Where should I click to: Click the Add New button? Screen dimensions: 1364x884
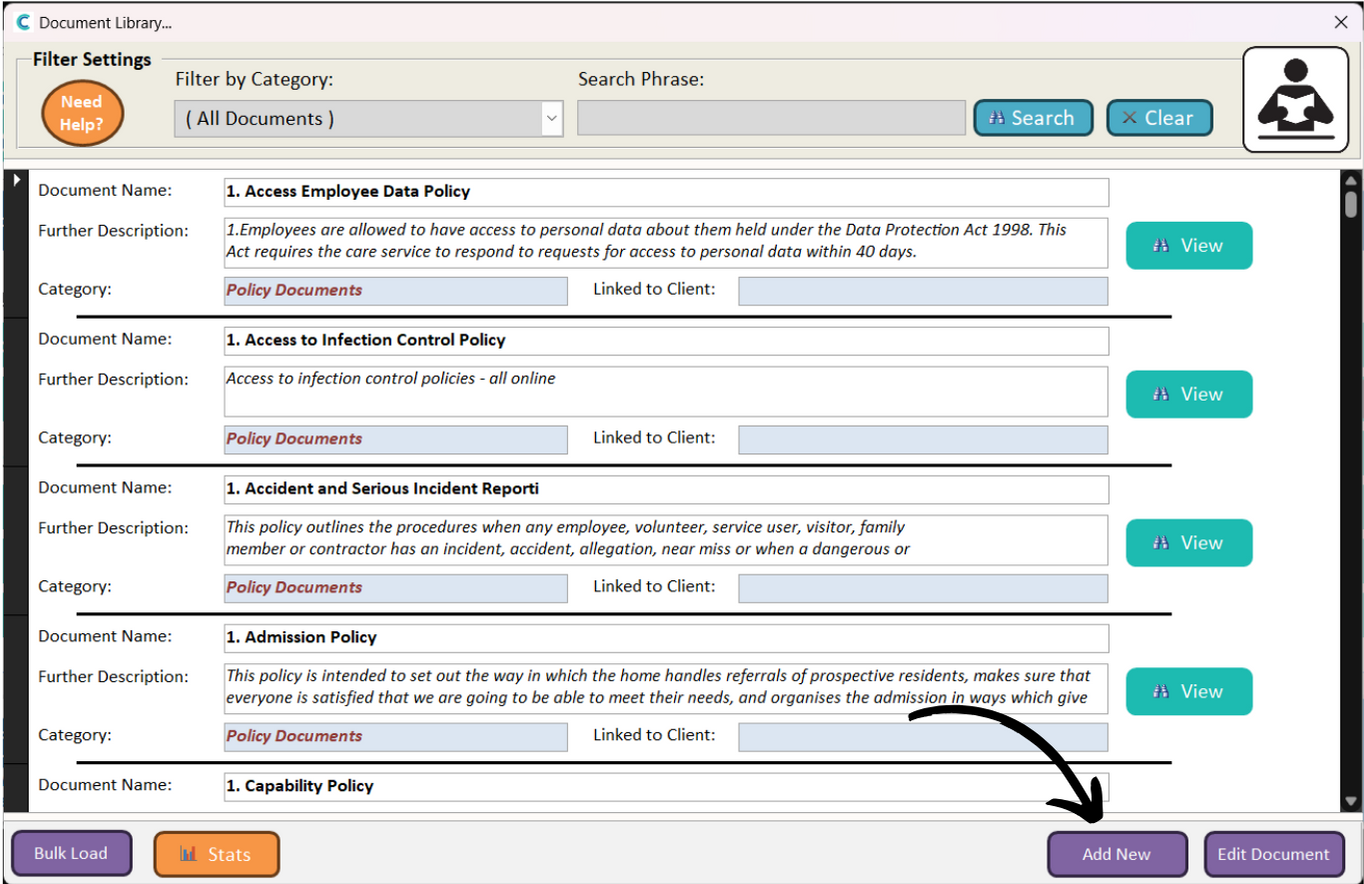coord(1117,854)
